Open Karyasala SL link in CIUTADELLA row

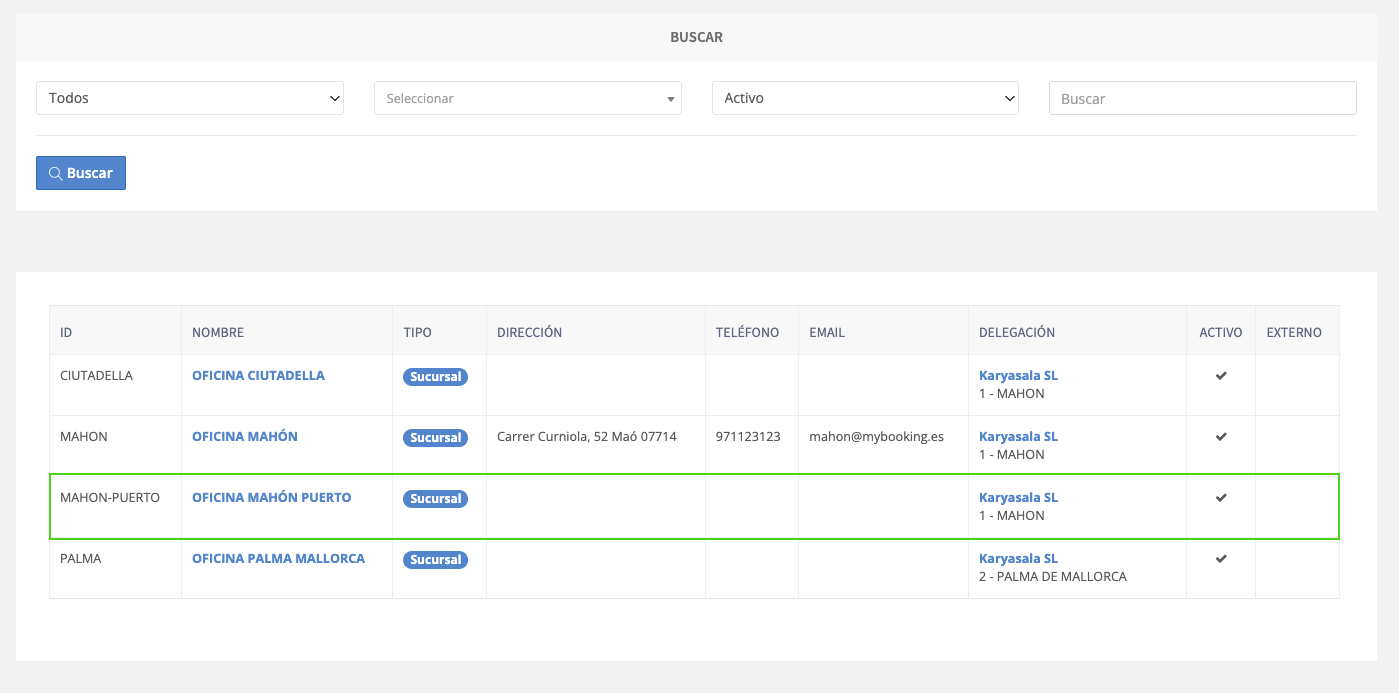coord(1018,376)
